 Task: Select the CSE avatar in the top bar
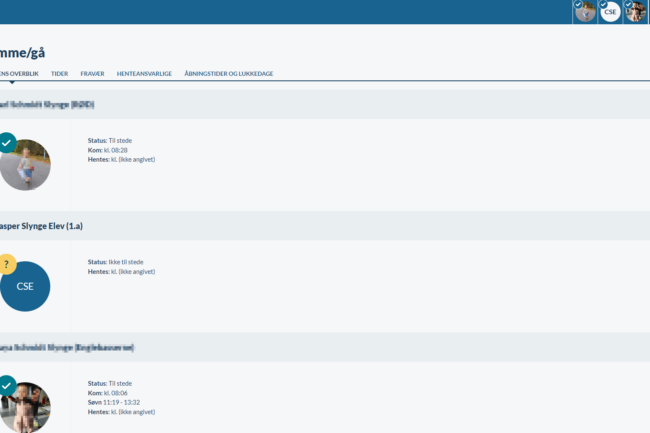tap(611, 13)
